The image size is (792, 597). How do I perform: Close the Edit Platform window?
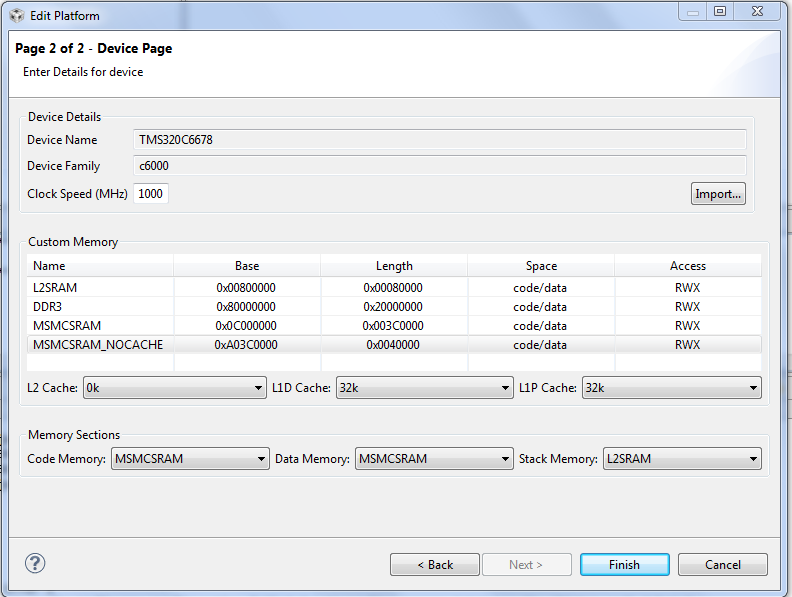coord(757,11)
